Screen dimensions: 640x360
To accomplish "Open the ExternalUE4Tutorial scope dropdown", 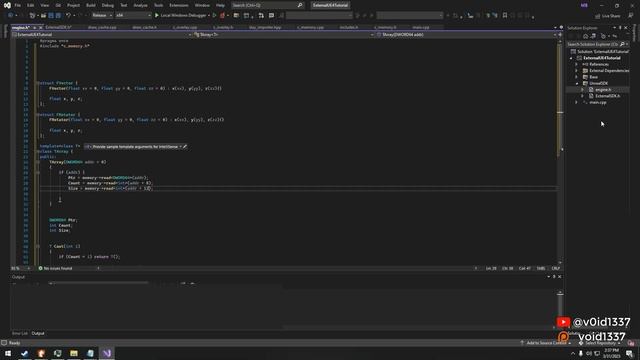I will (102, 35).
